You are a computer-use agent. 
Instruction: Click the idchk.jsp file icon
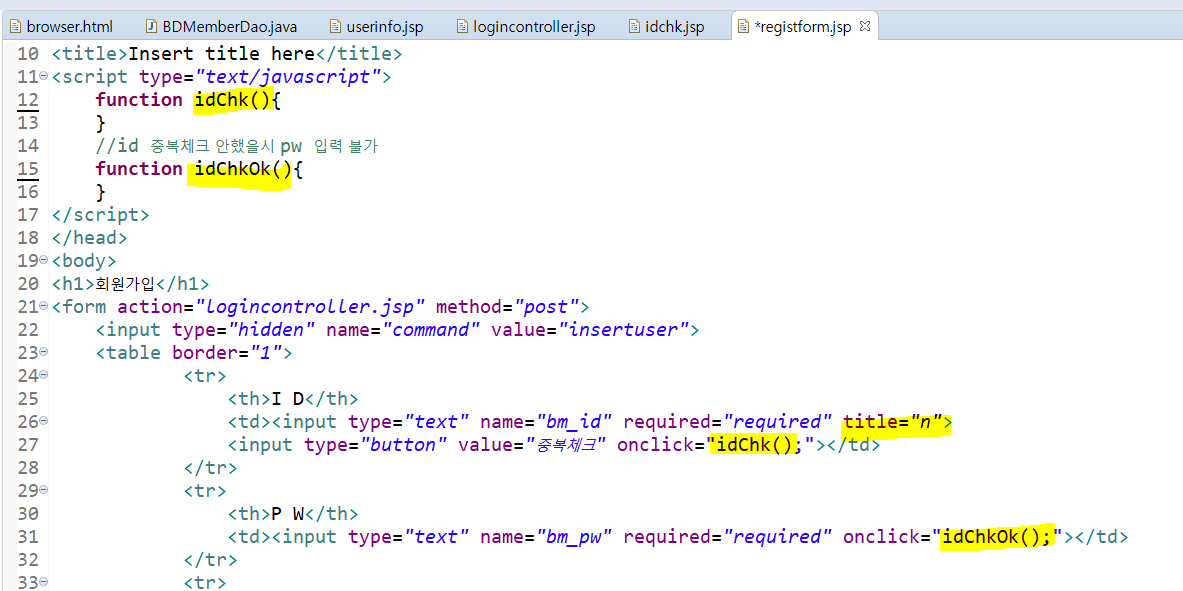pyautogui.click(x=635, y=27)
